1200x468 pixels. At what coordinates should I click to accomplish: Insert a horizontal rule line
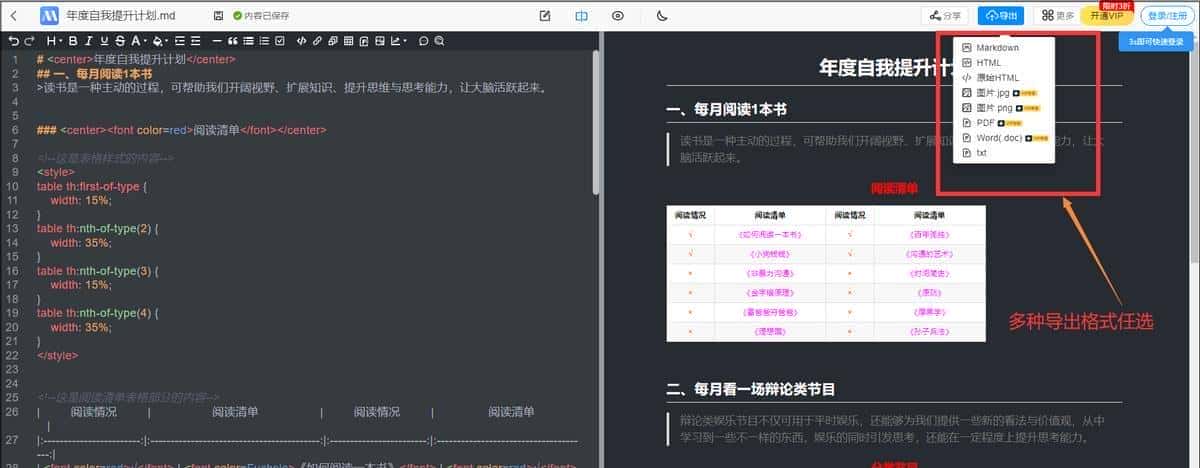tap(217, 41)
